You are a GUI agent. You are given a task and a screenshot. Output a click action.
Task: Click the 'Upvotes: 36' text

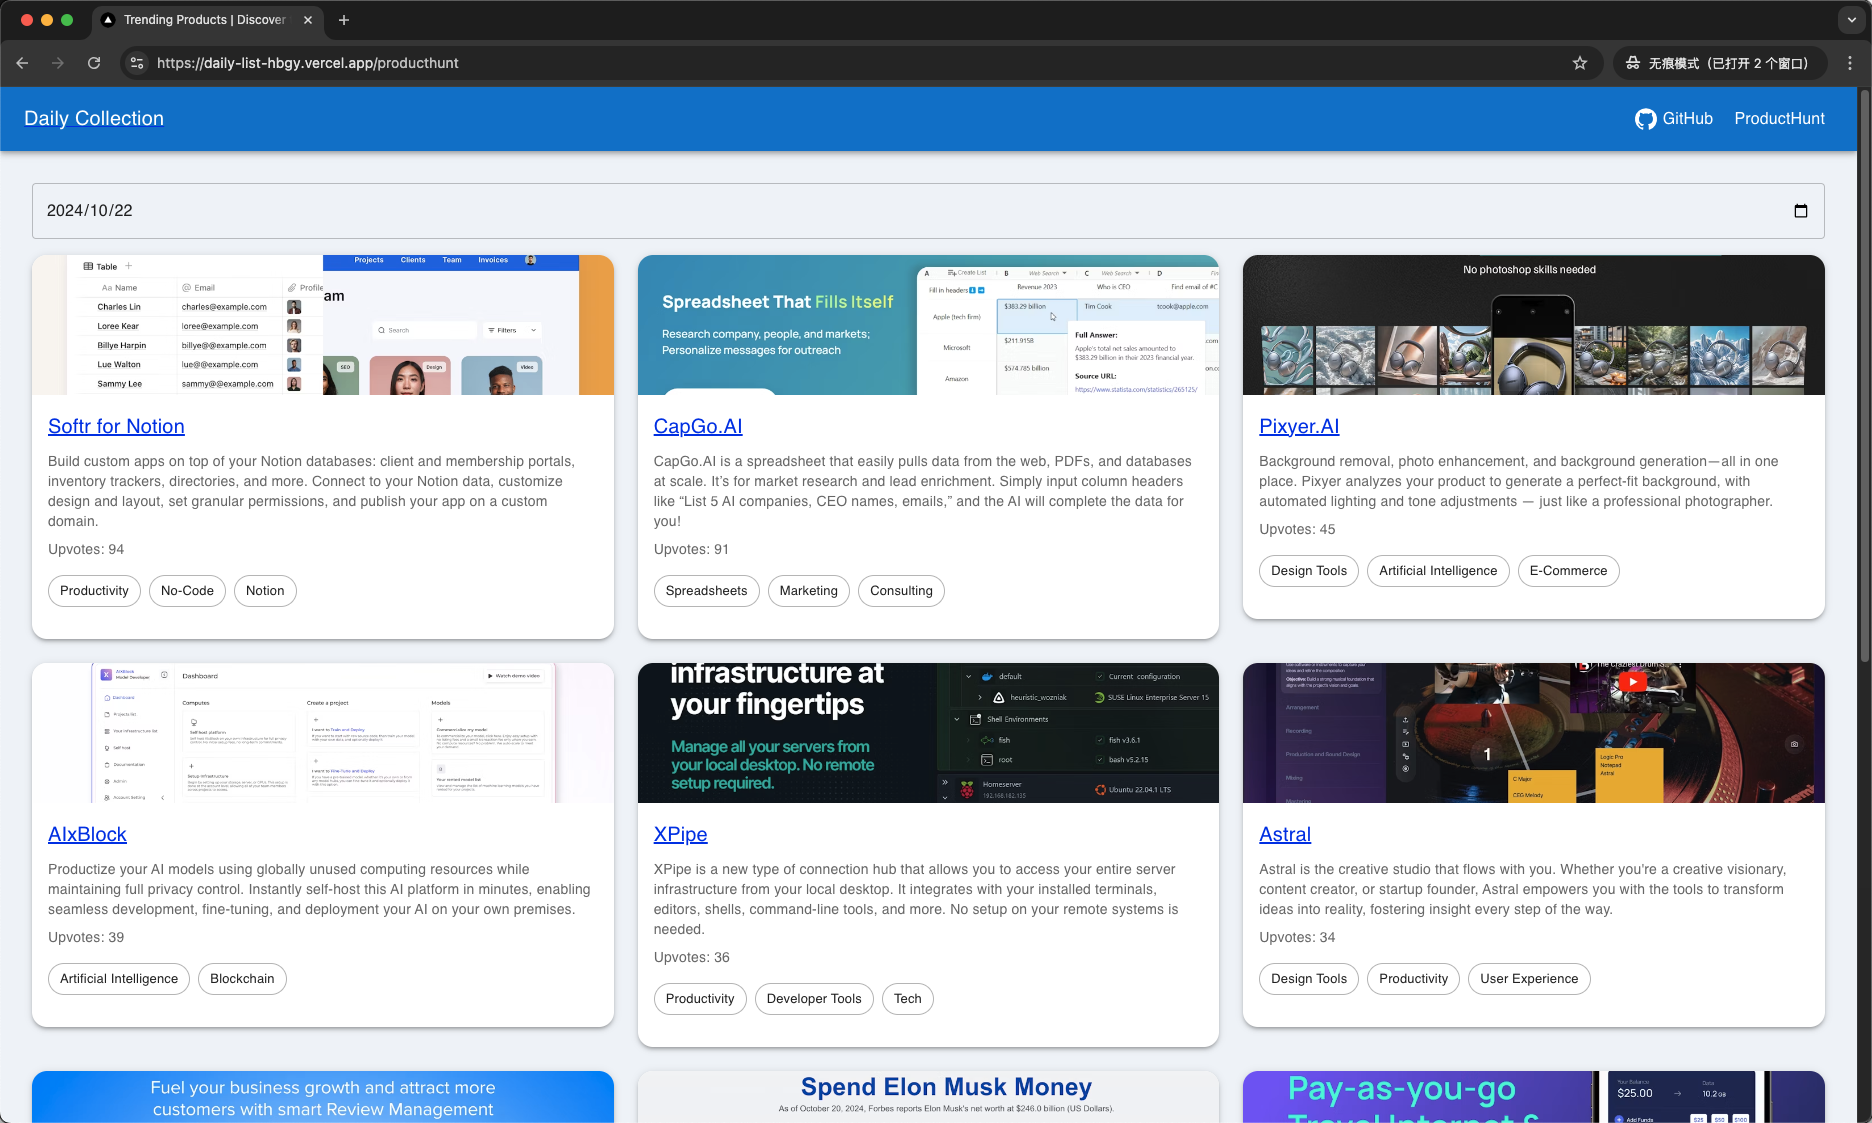click(692, 958)
